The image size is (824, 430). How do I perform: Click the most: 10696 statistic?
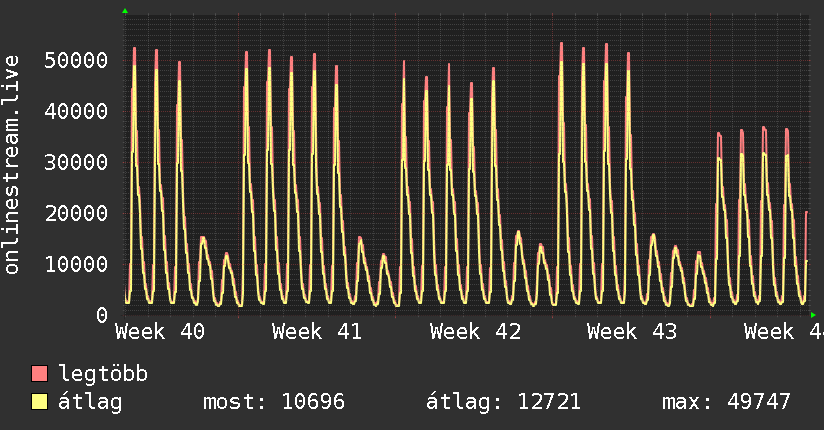274,402
